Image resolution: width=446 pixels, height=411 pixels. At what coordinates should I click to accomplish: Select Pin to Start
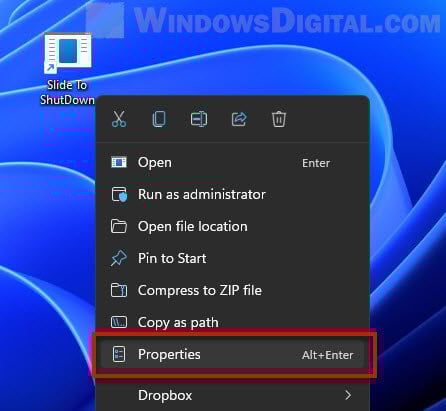pyautogui.click(x=232, y=258)
